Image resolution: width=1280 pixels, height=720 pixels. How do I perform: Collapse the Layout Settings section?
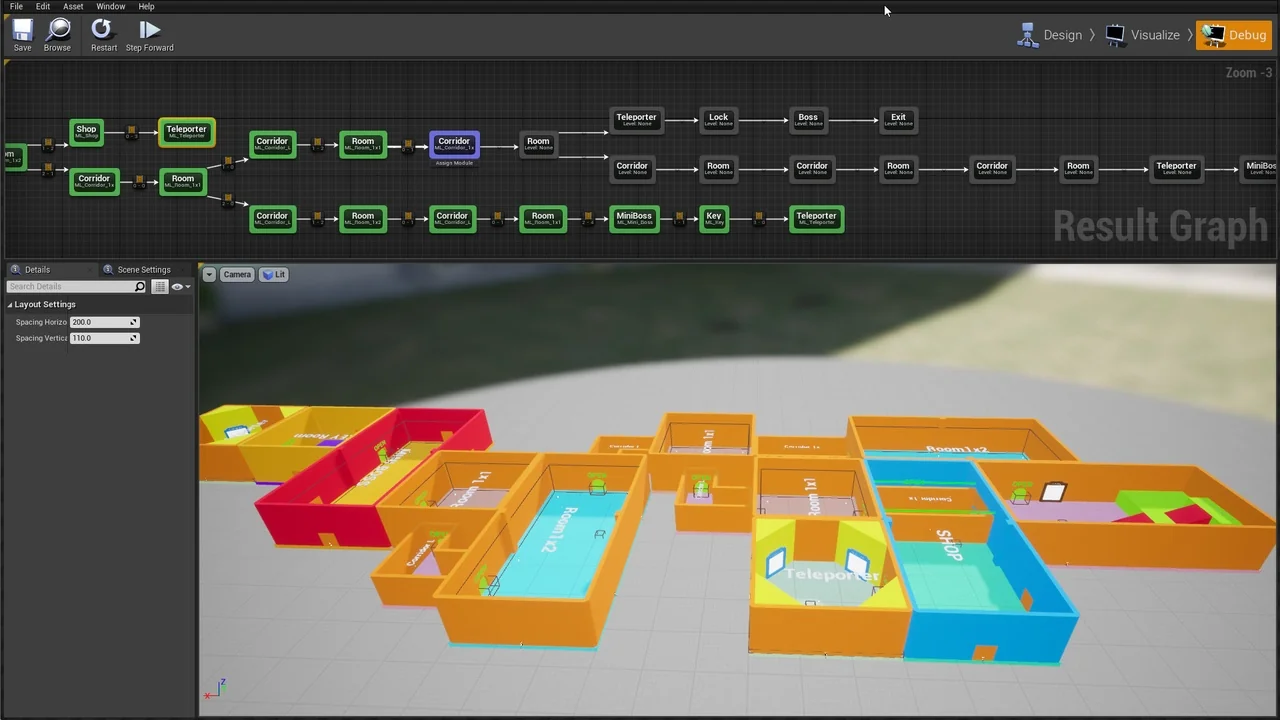click(x=10, y=305)
